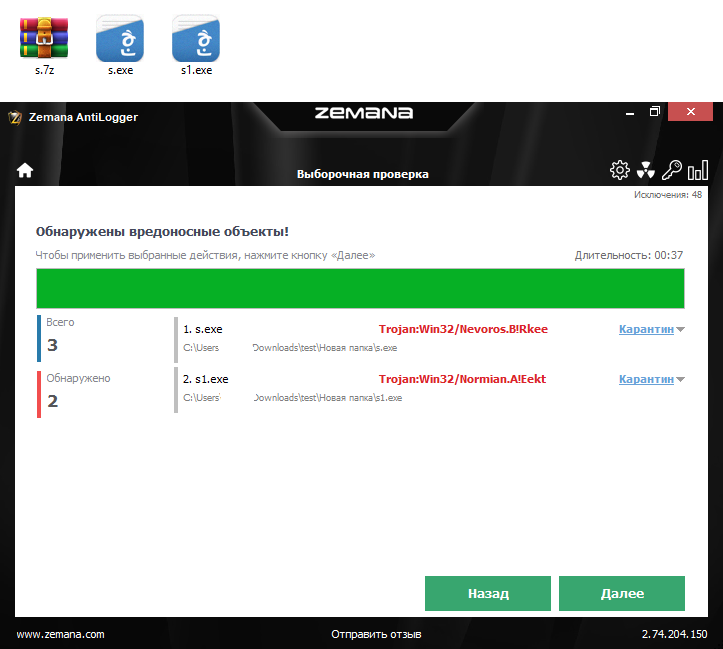Select threat name Trojan:Win32/Nevoros.B!Rkee
The image size is (723, 649).
click(463, 329)
